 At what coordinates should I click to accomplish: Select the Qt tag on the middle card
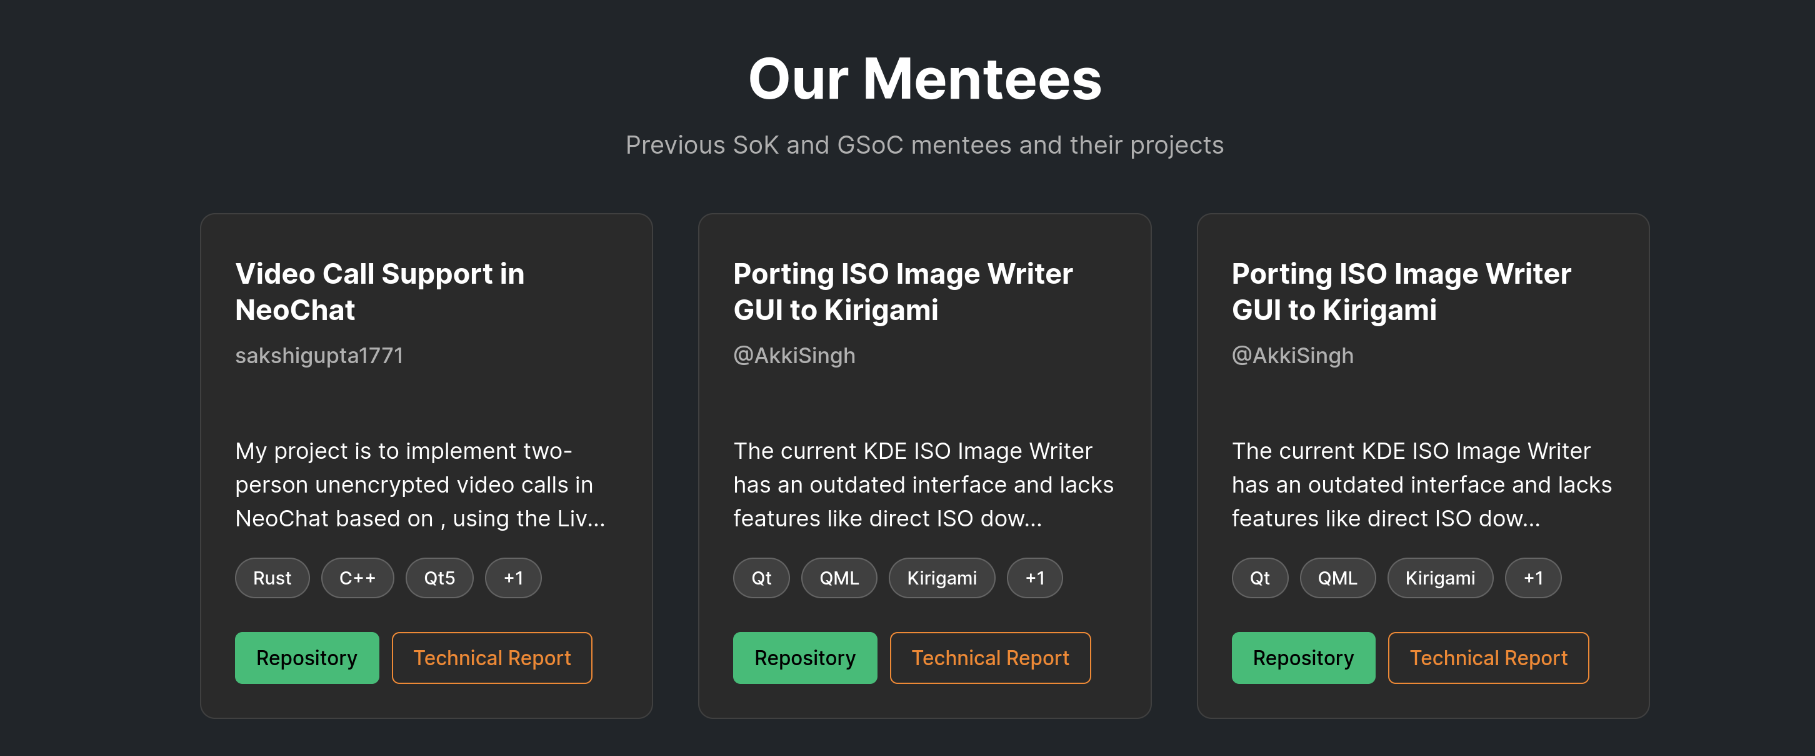(760, 577)
